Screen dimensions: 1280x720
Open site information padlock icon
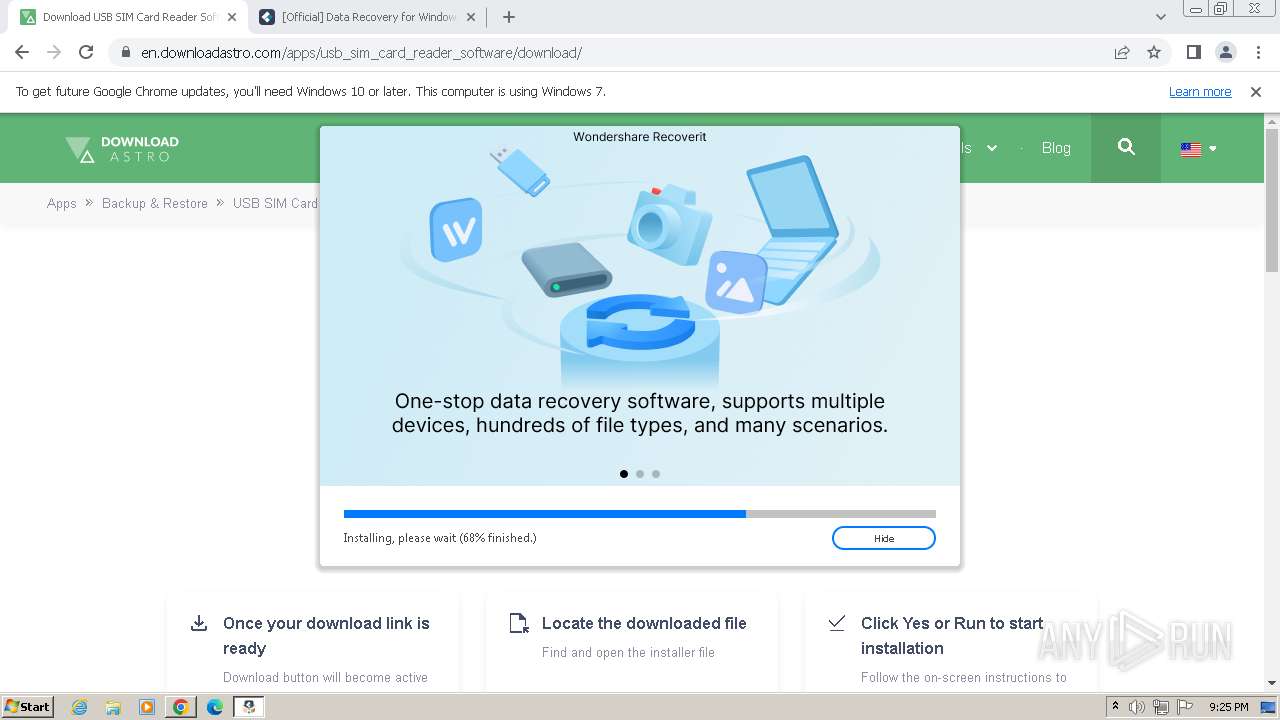[125, 53]
